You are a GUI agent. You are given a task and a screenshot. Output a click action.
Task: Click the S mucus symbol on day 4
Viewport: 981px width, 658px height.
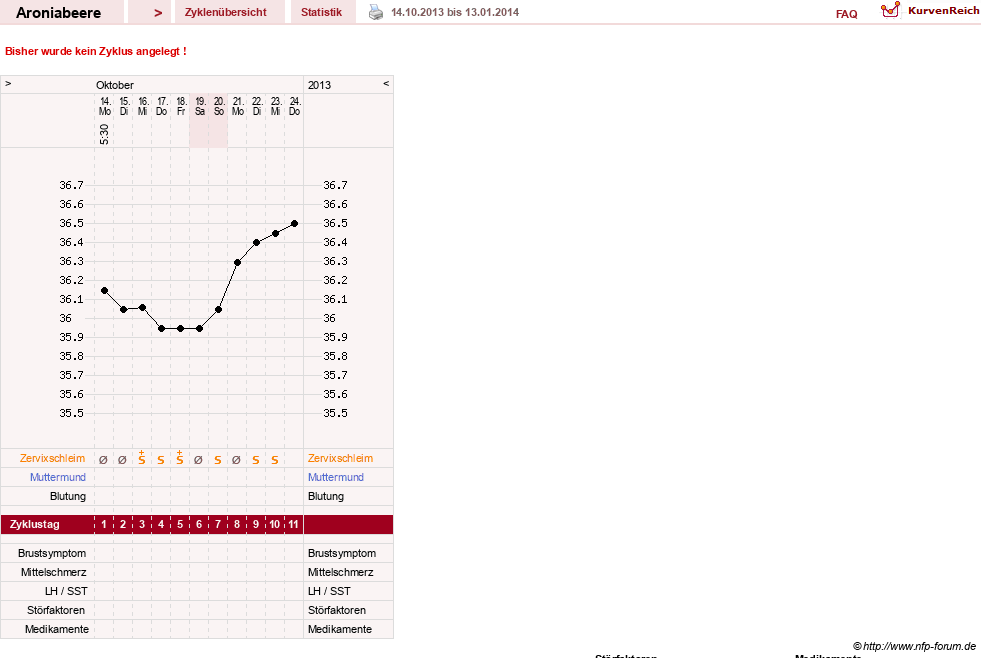161,460
